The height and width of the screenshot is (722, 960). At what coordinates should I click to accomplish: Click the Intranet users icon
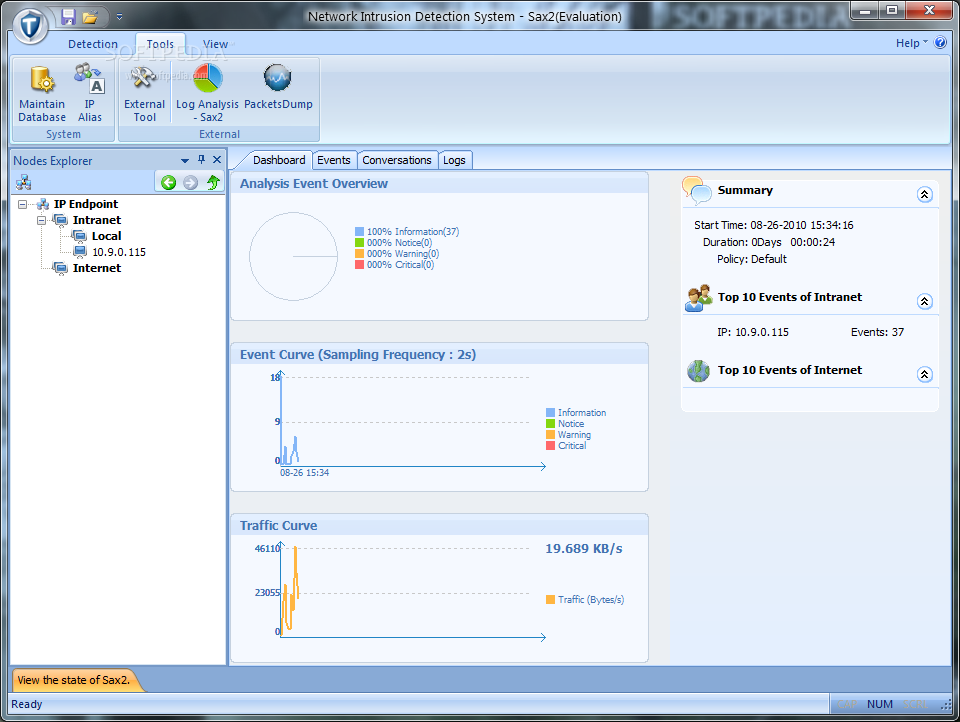[698, 298]
